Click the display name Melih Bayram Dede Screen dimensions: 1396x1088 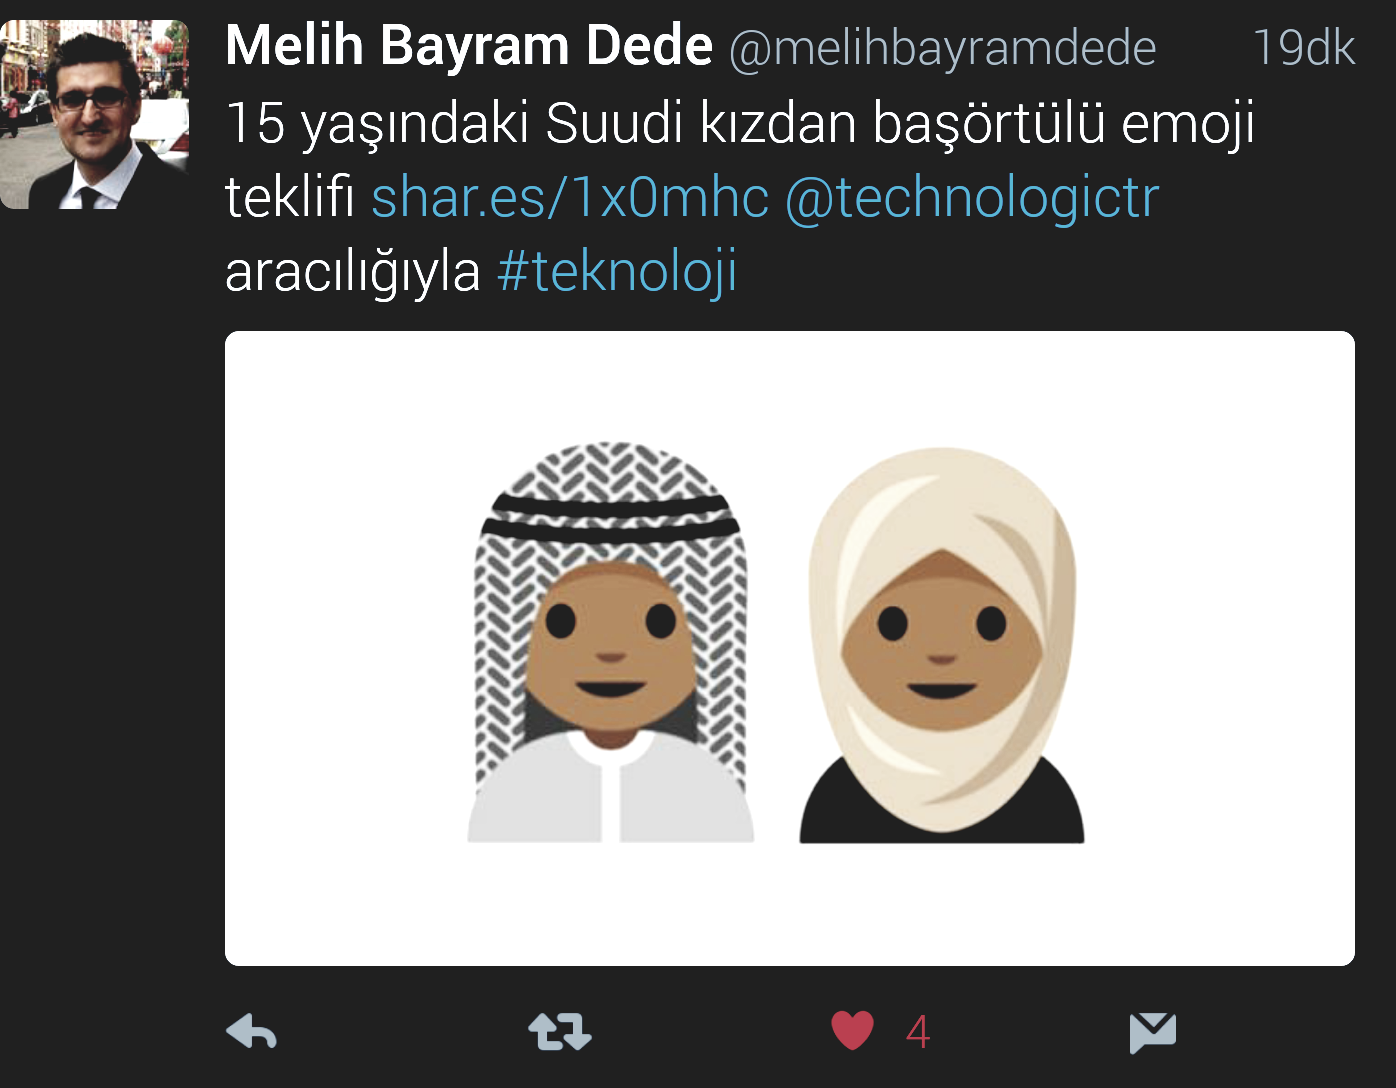click(x=469, y=46)
